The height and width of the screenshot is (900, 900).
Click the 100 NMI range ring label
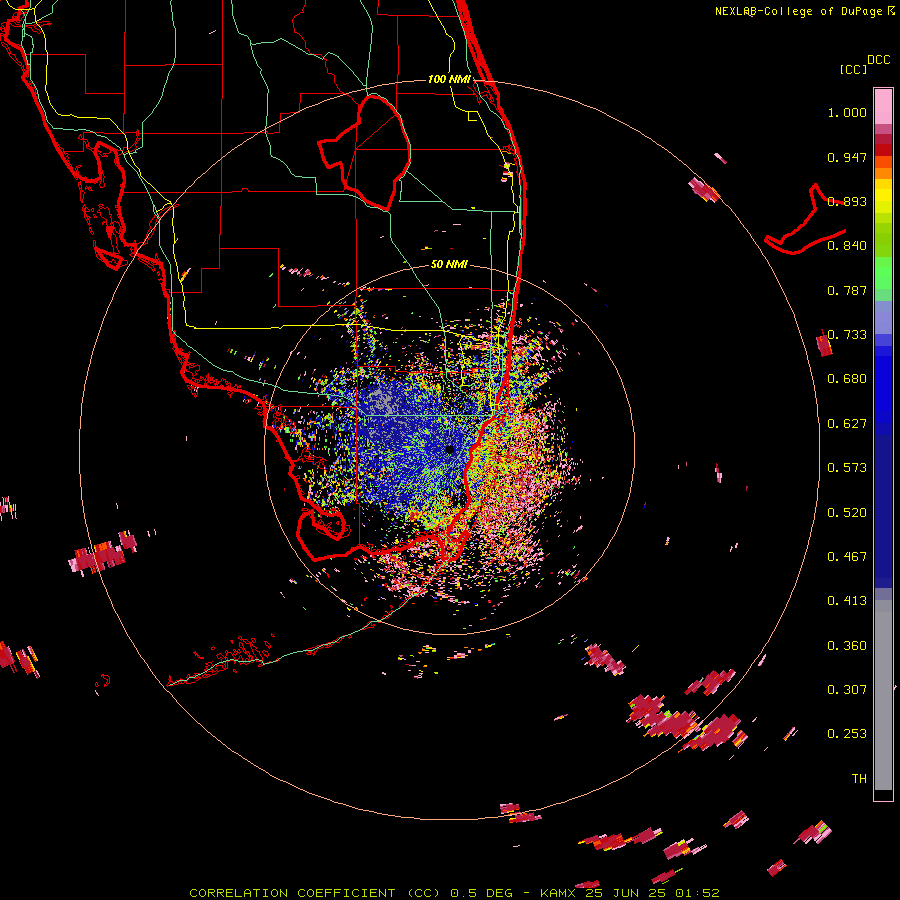[x=449, y=79]
